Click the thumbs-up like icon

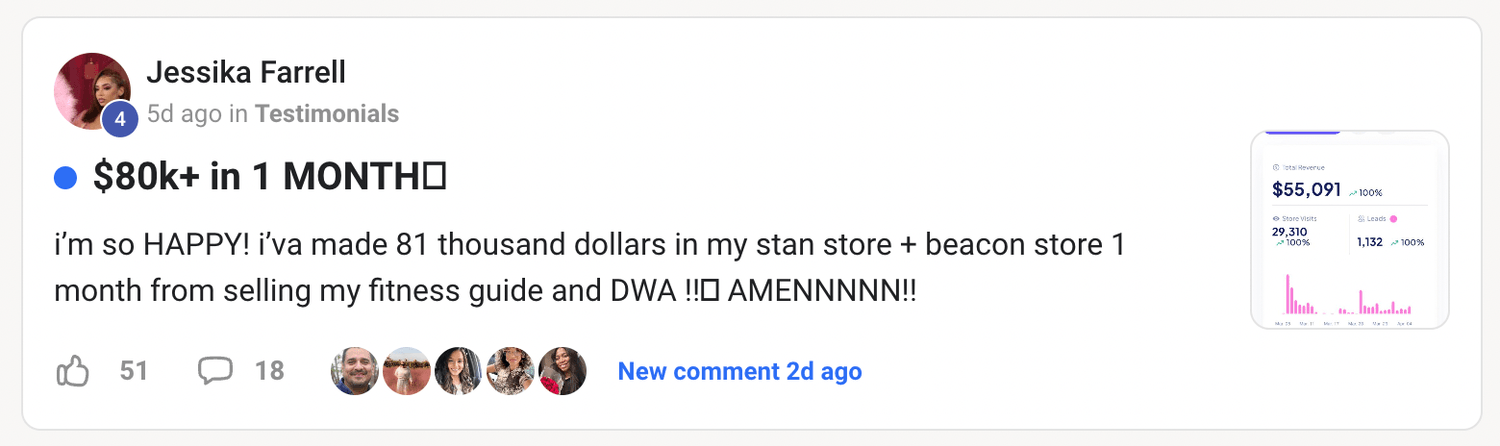73,372
